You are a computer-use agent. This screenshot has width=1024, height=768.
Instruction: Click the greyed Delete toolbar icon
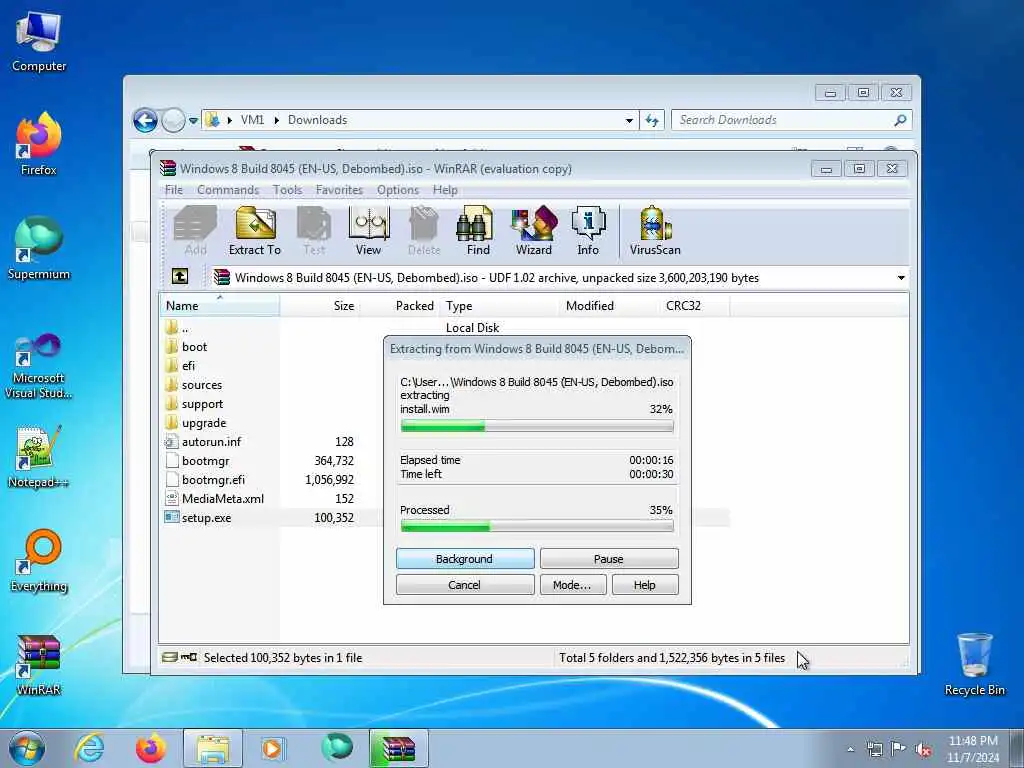(424, 231)
